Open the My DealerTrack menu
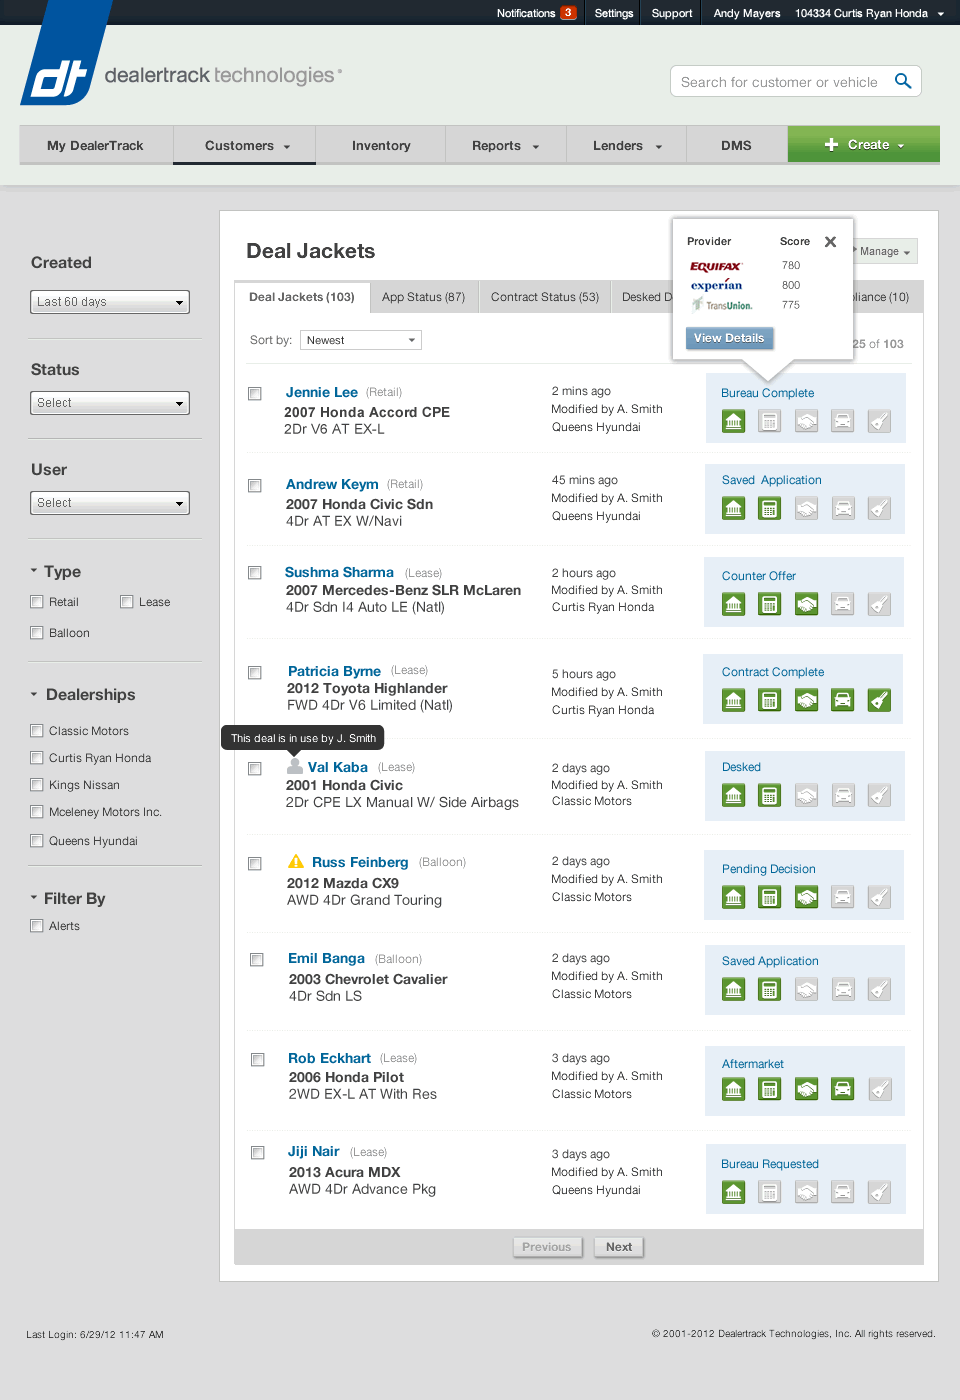The image size is (960, 1400). 96,145
